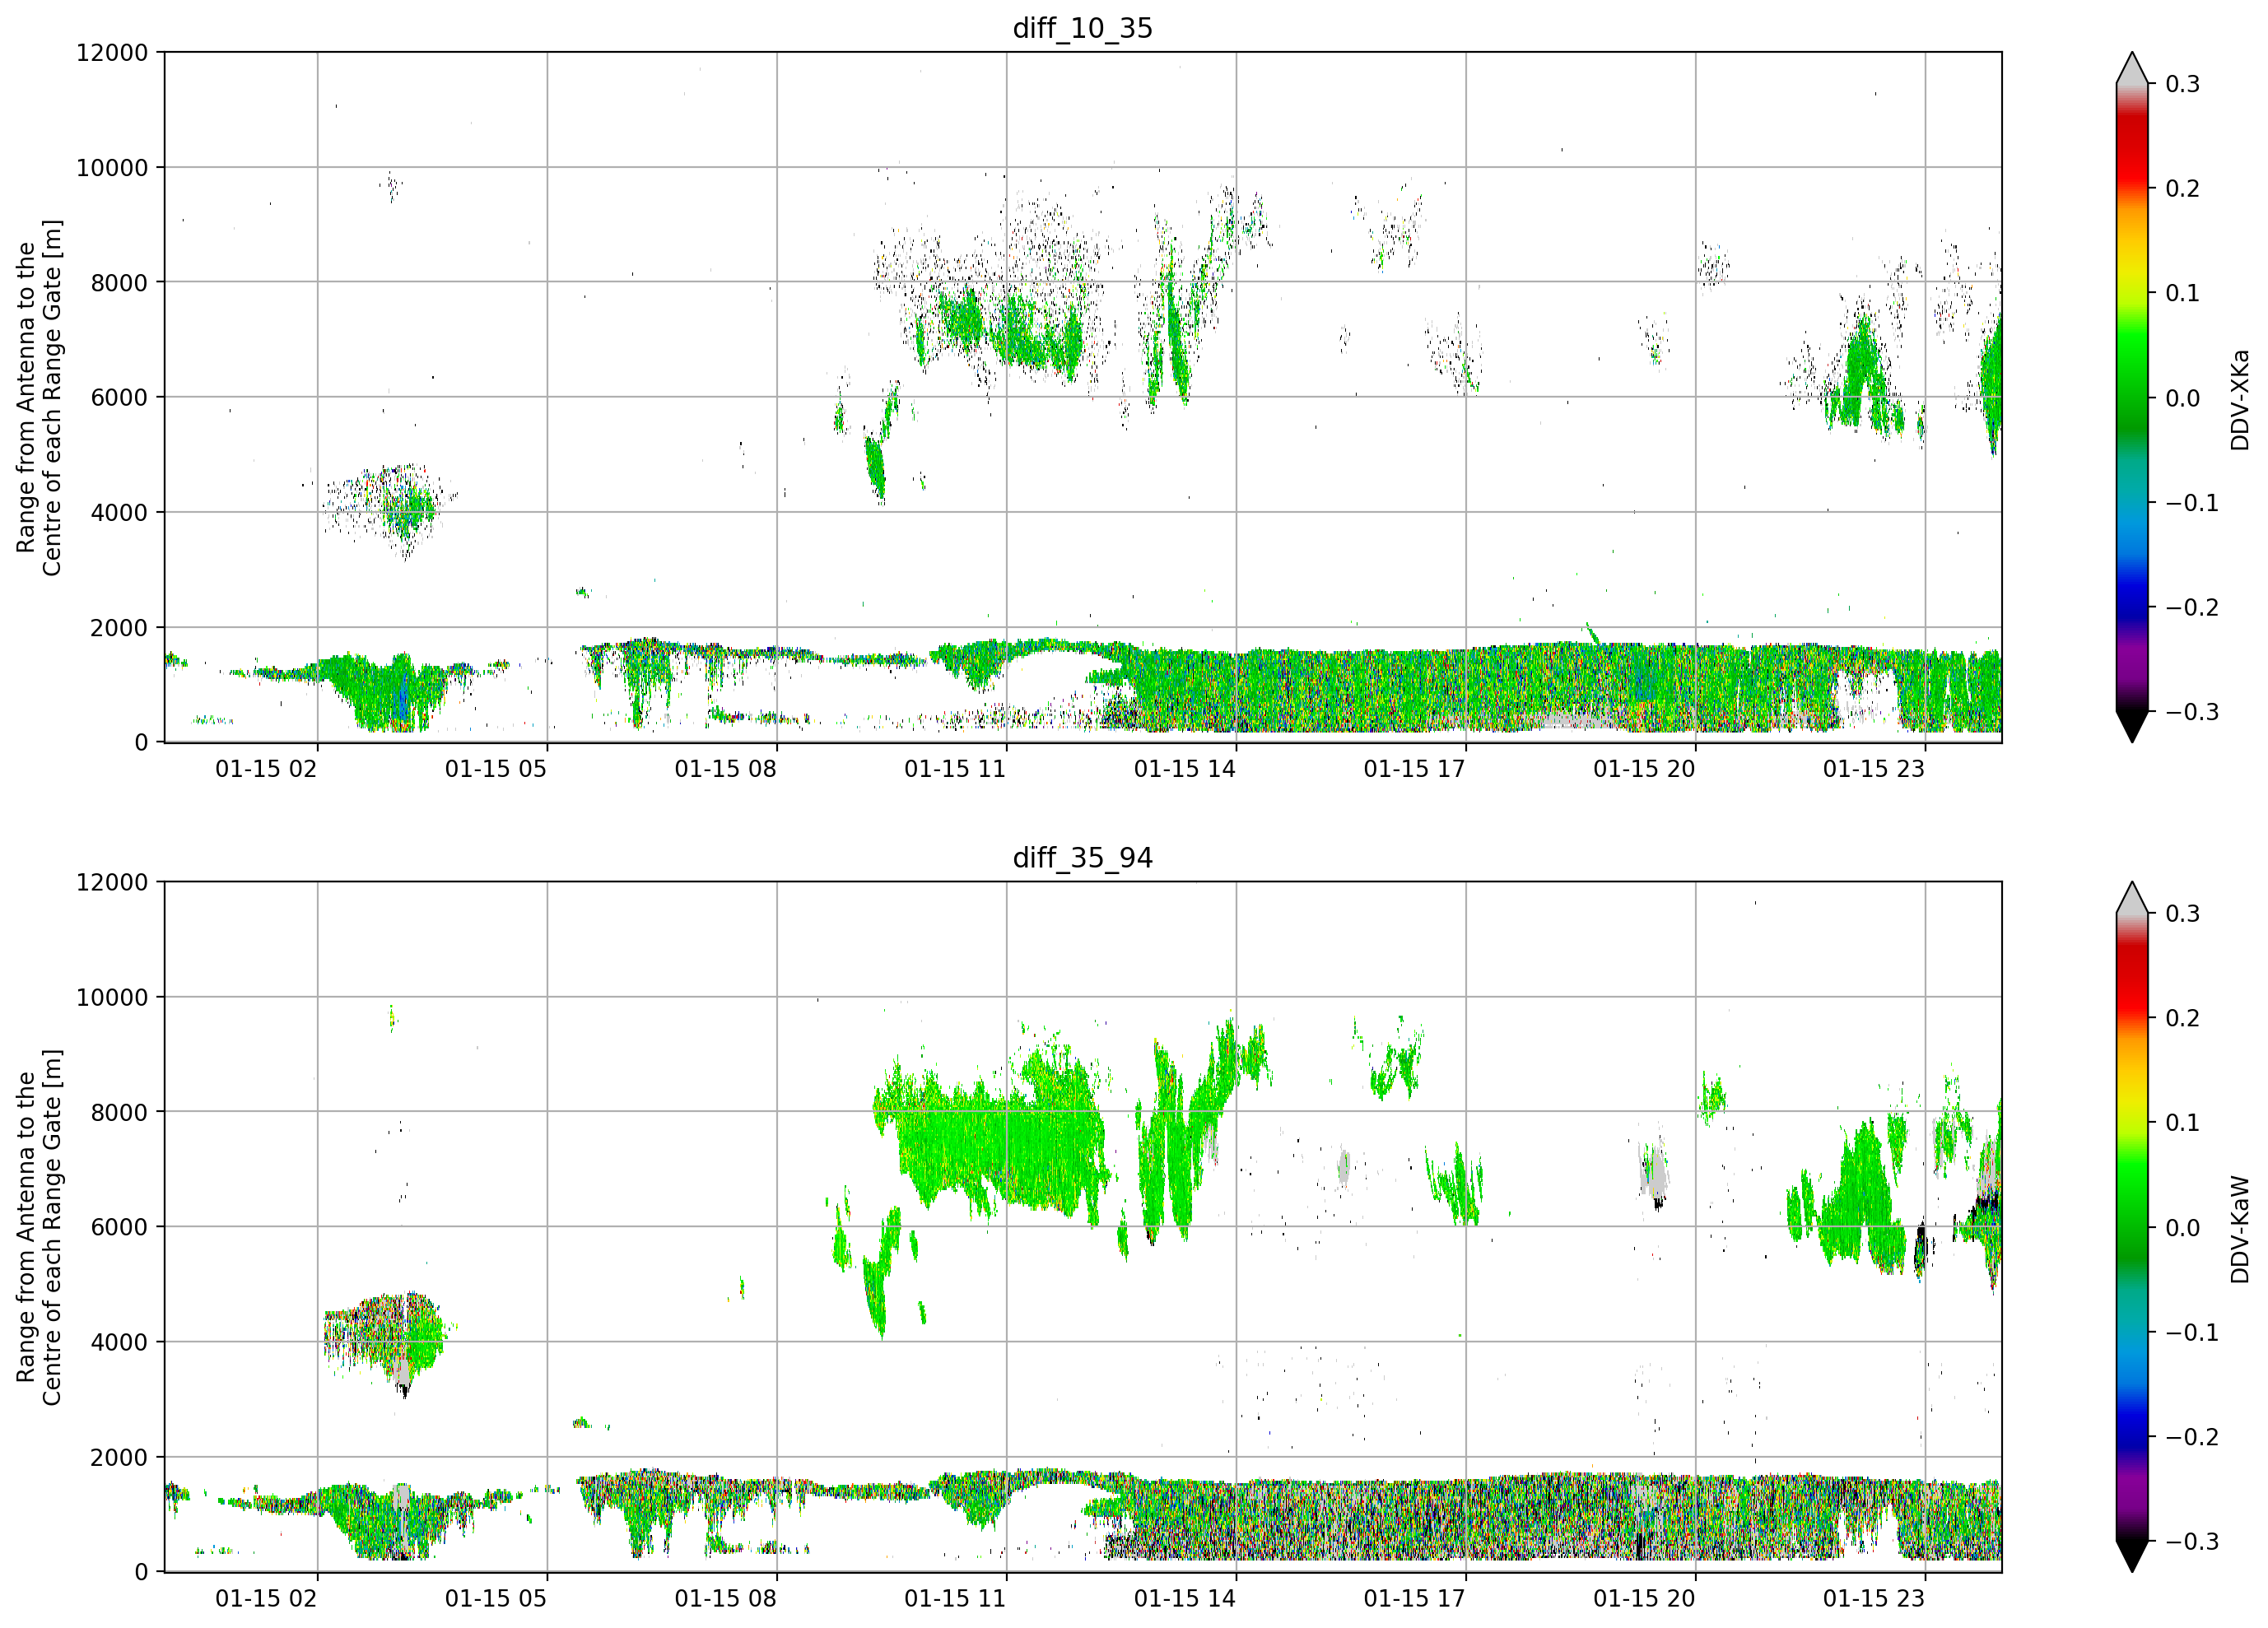Click the 01-15 20 x-tick under the diff_35_94 plot
2268x1628 pixels.
click(1644, 1599)
